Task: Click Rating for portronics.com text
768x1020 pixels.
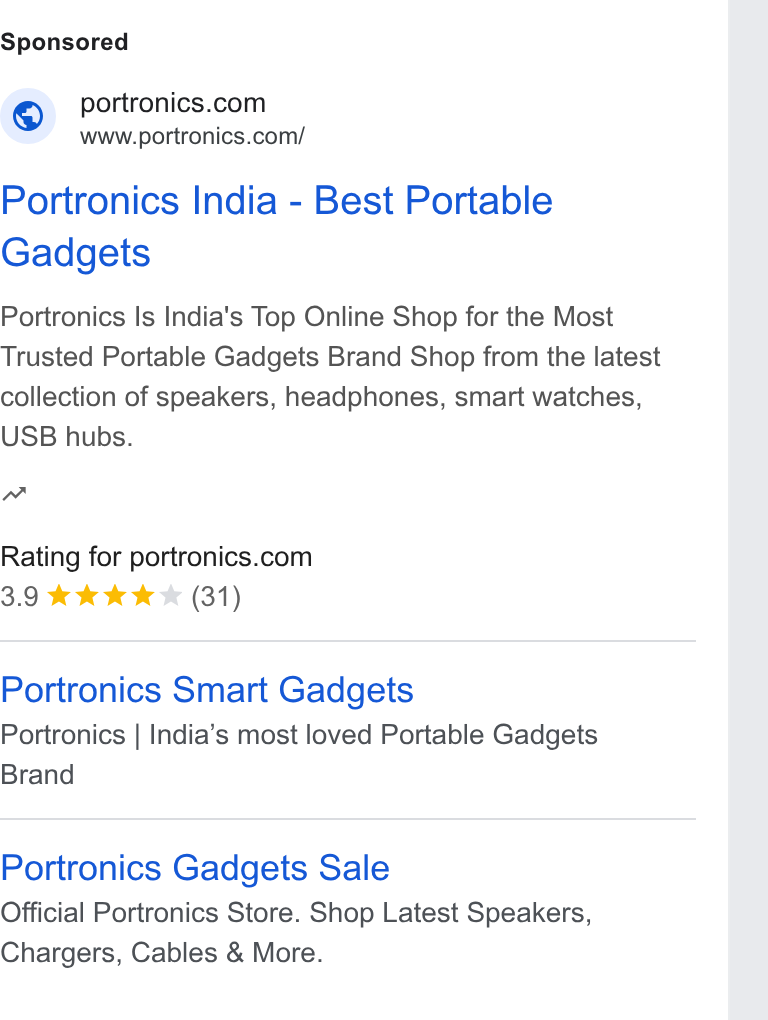Action: (x=156, y=557)
